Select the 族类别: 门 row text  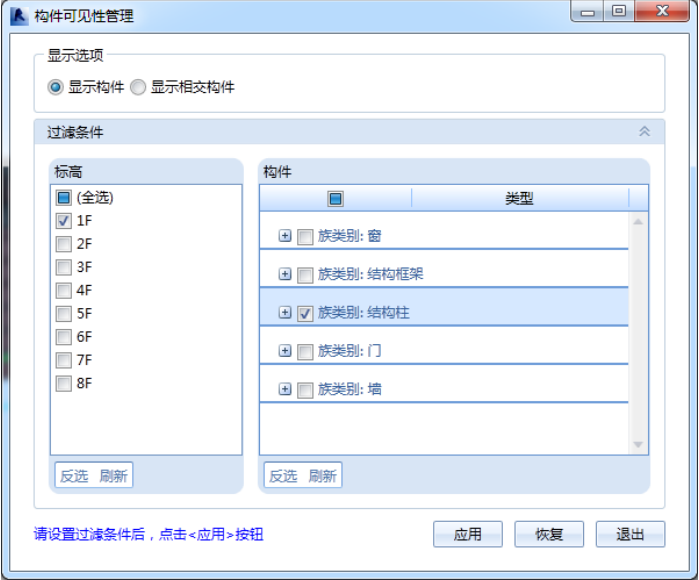pyautogui.click(x=350, y=351)
